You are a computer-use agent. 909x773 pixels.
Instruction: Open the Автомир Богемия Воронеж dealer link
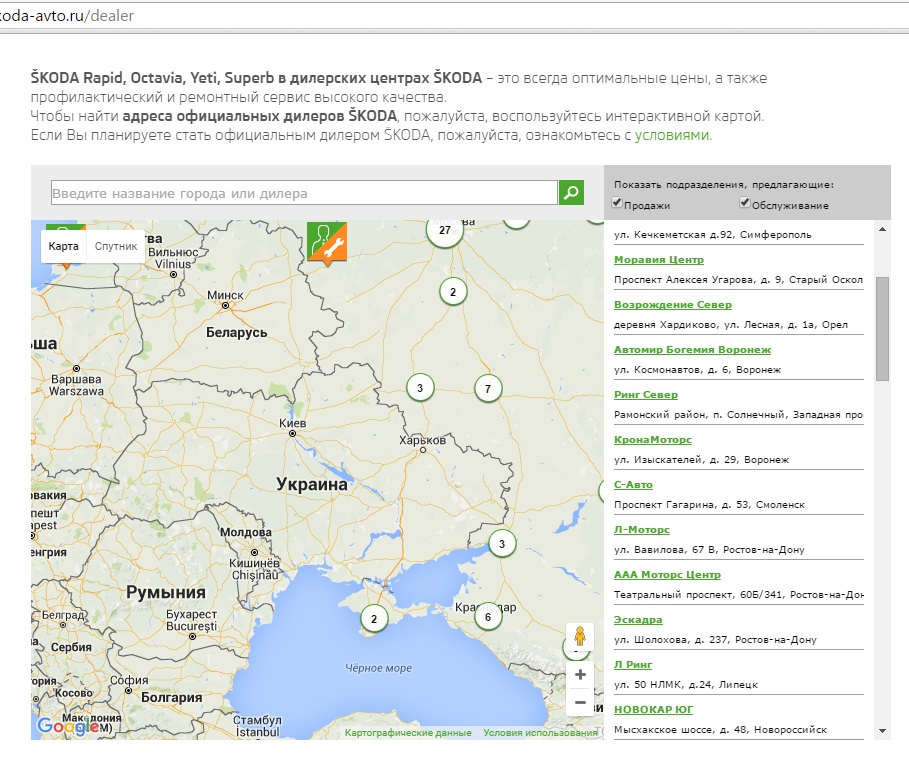coord(692,350)
